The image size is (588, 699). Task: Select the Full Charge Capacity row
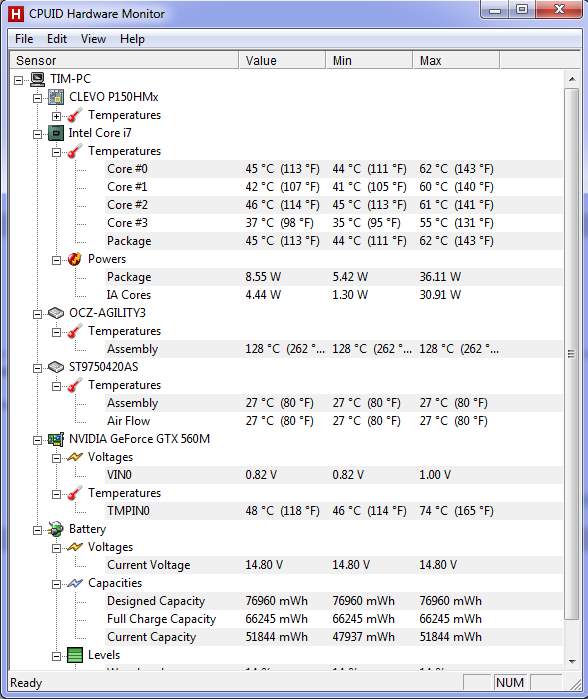[x=334, y=619]
